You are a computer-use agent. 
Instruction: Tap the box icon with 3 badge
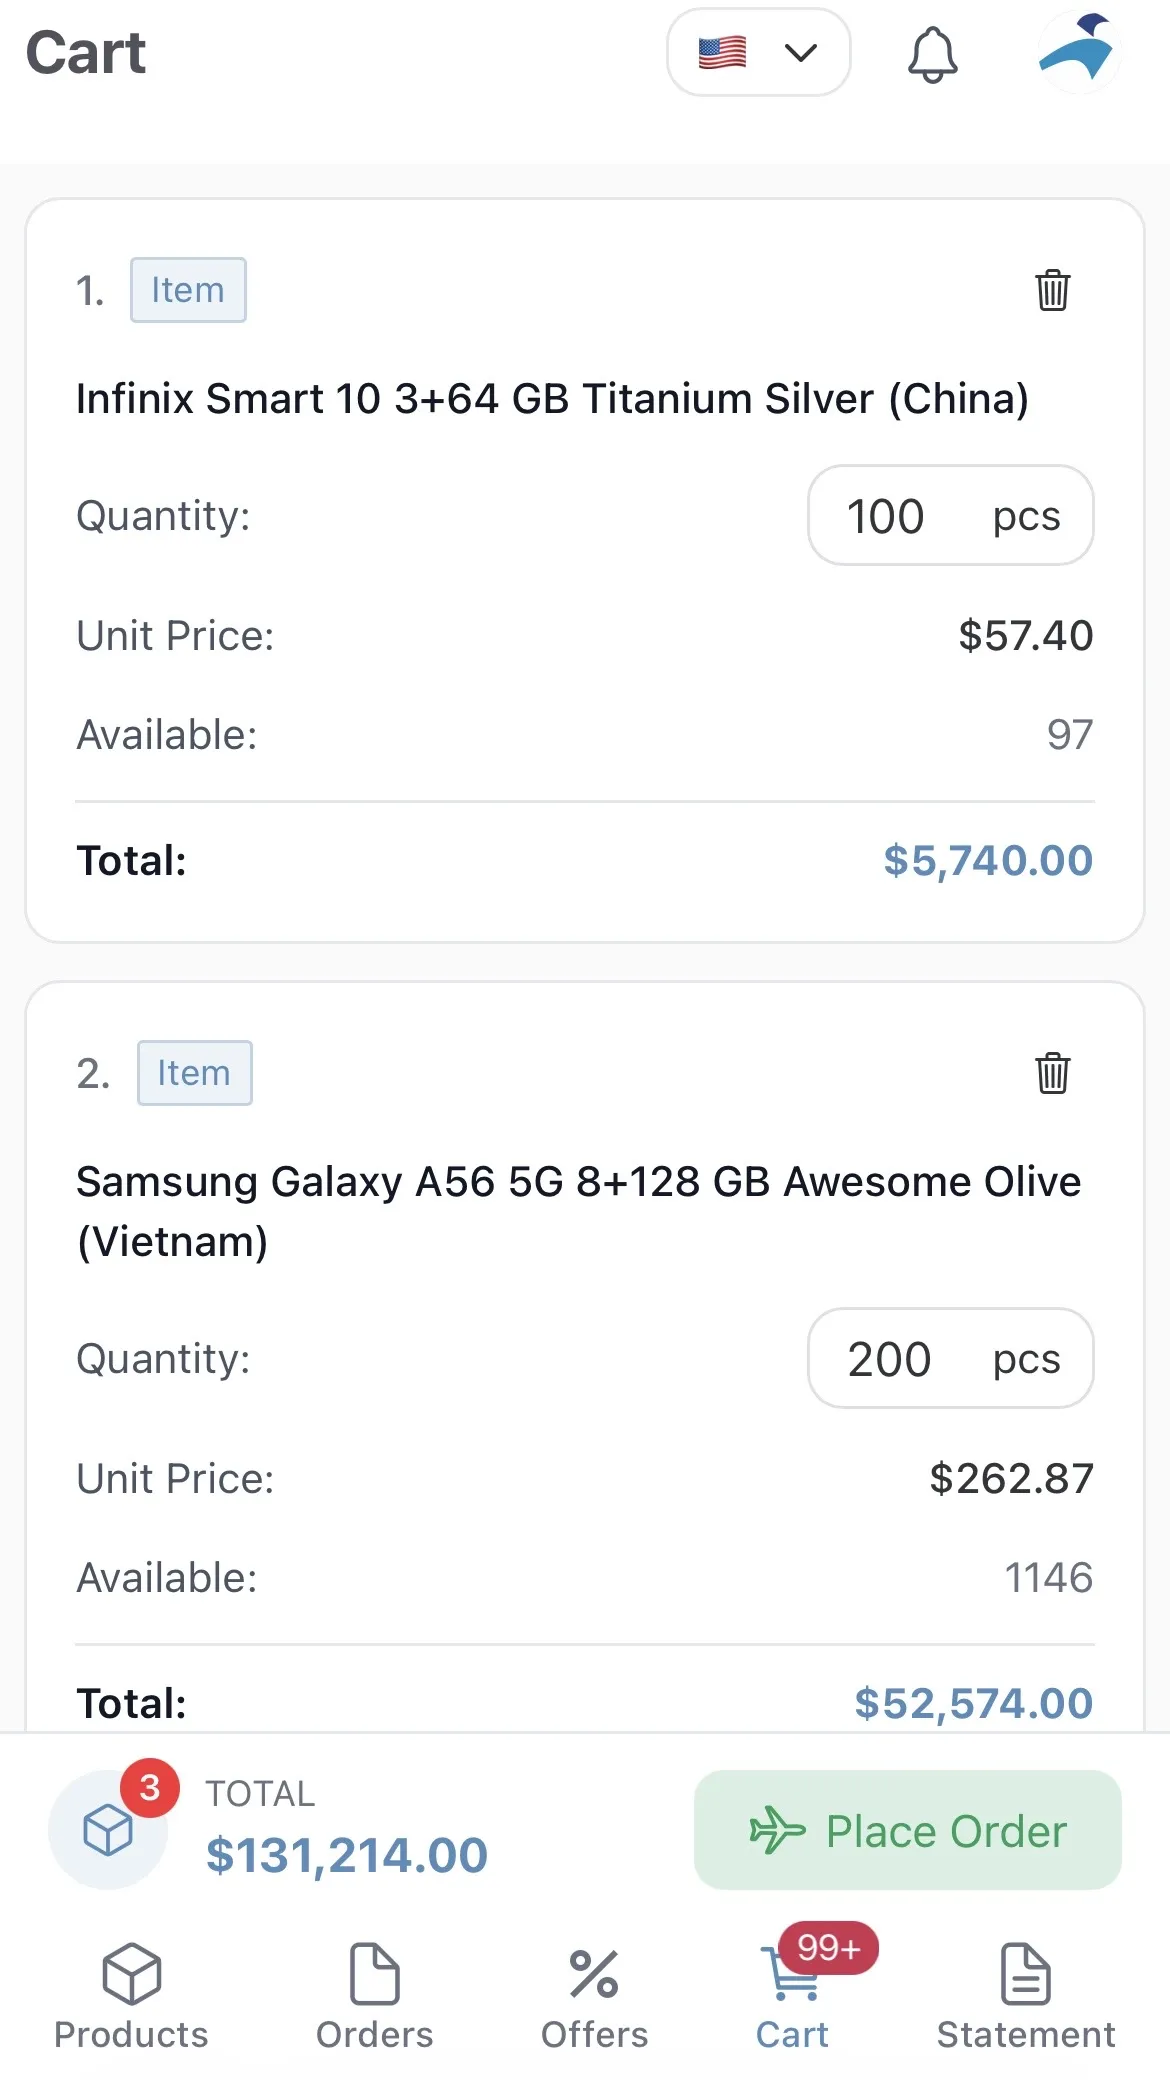(x=108, y=1830)
